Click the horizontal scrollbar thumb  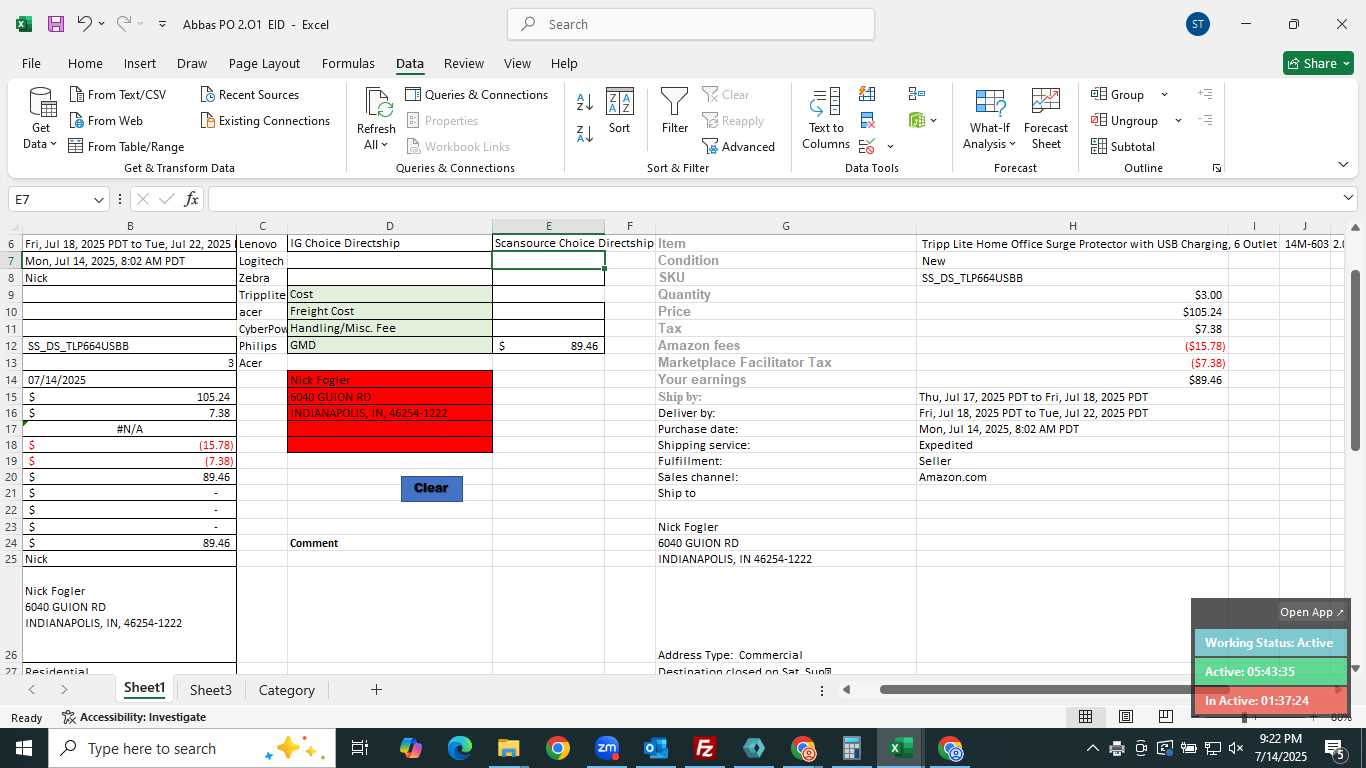(1056, 690)
